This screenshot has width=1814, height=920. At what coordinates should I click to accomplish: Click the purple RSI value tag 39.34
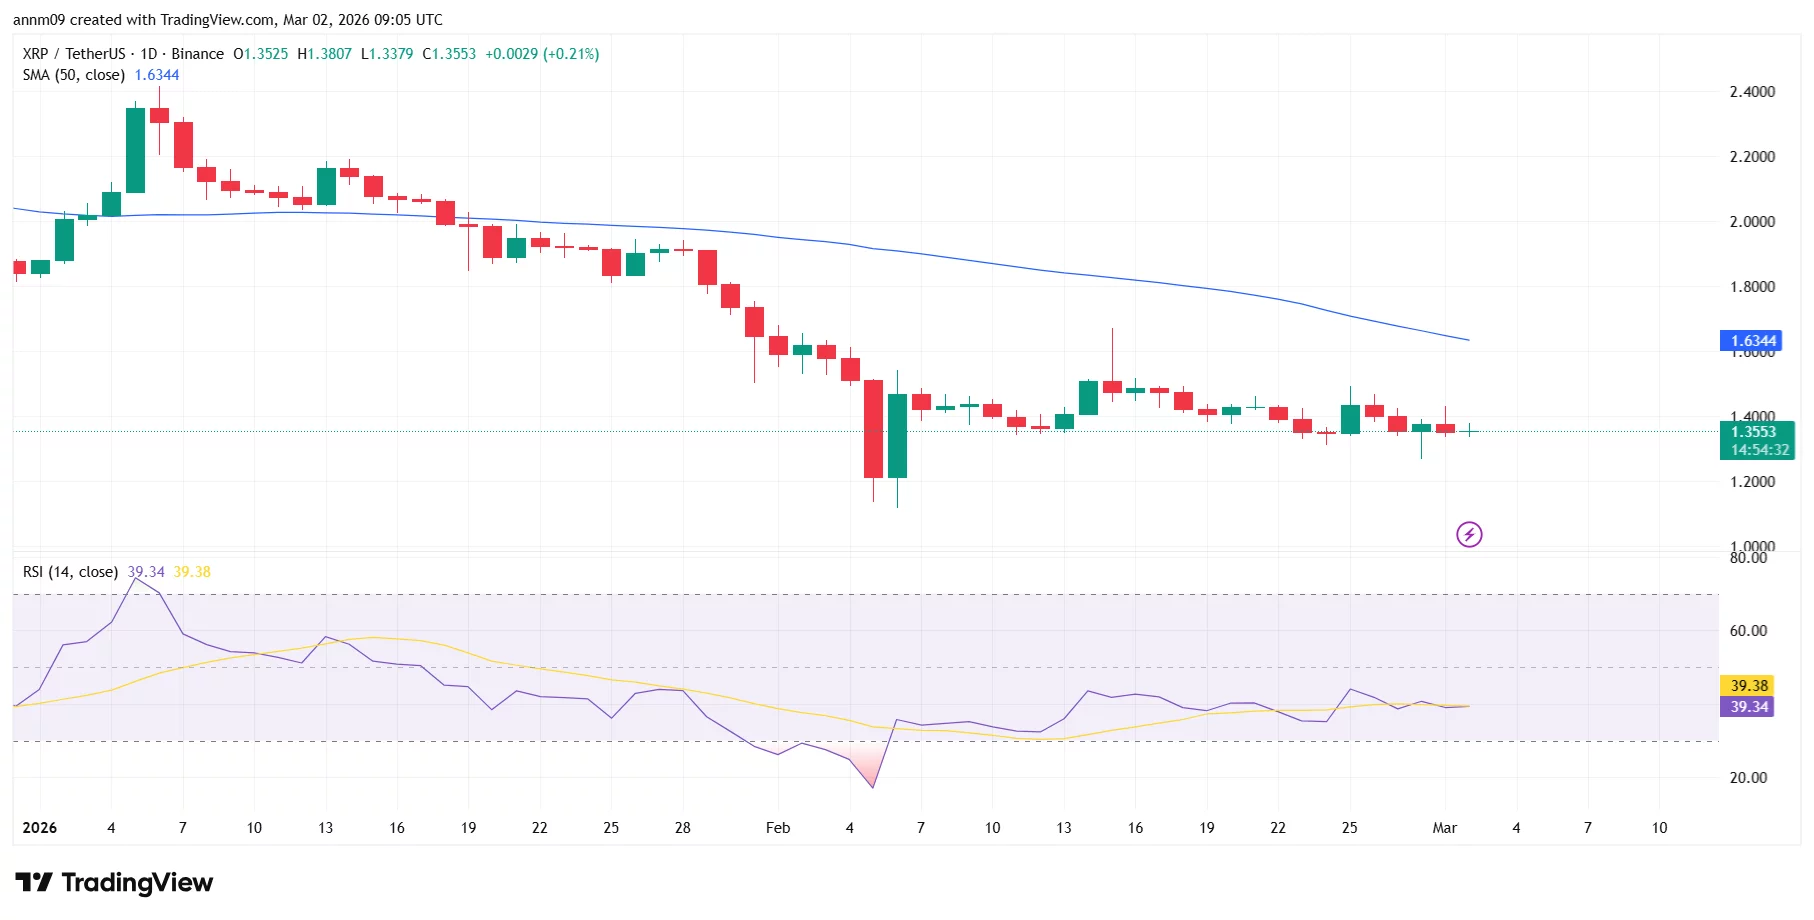1748,707
